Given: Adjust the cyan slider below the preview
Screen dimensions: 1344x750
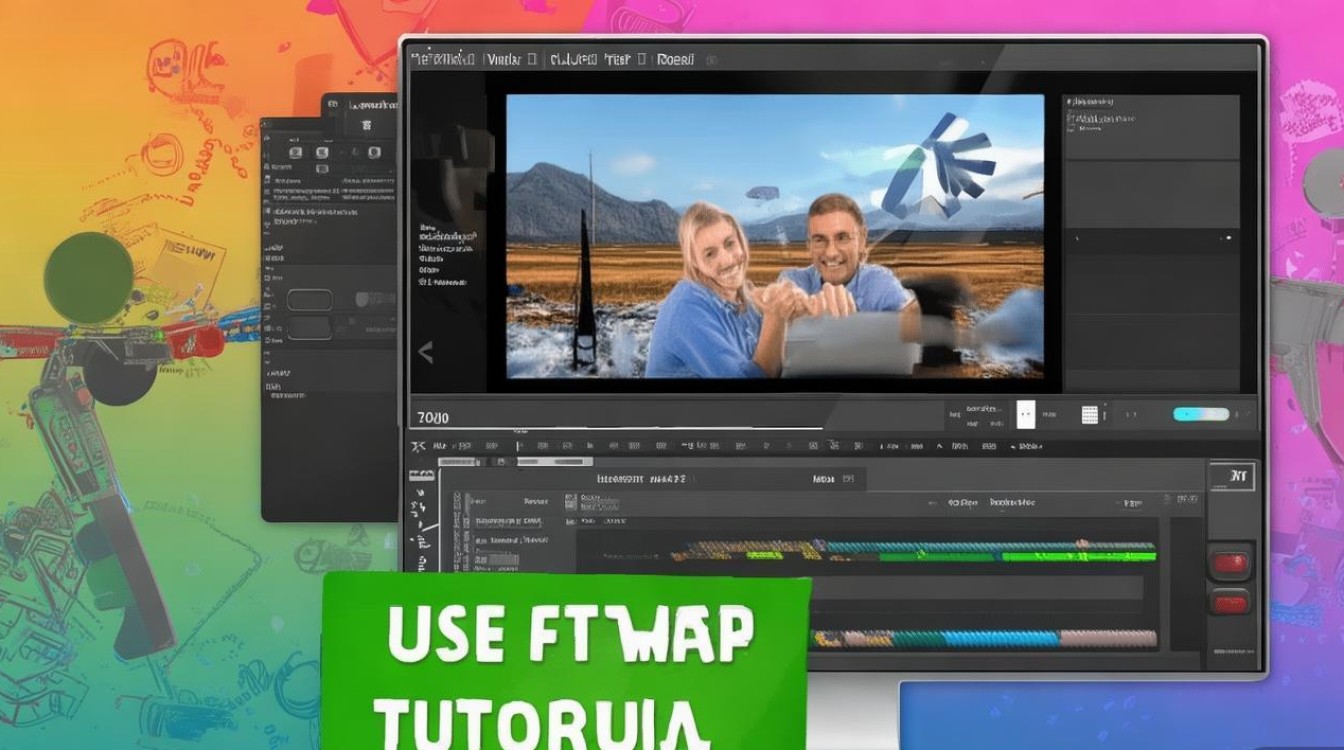Looking at the screenshot, I should pyautogui.click(x=1201, y=414).
